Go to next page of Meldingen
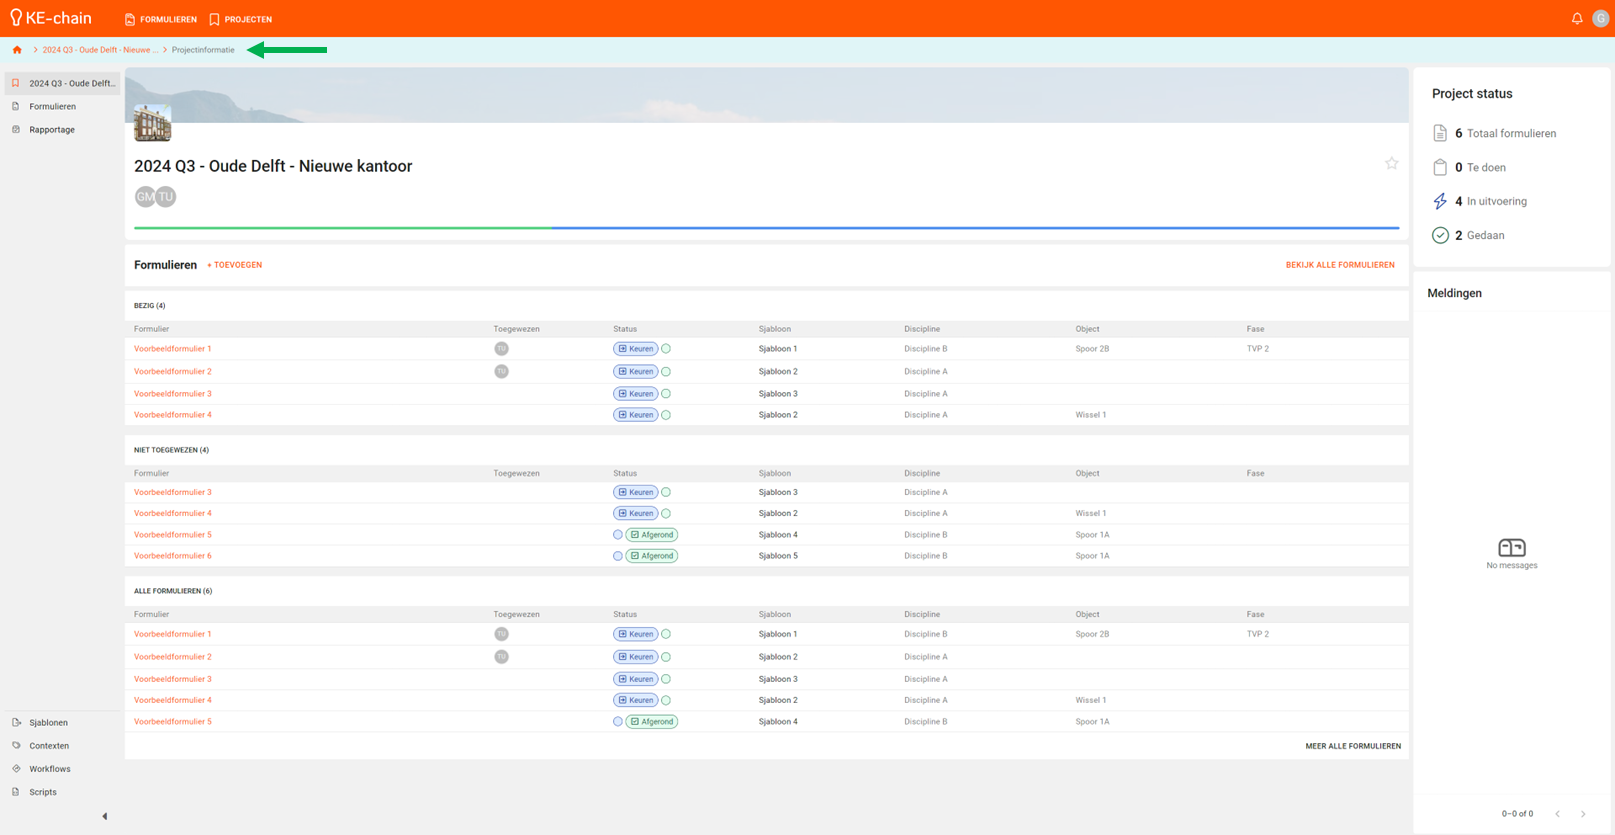Viewport: 1615px width, 835px height. click(x=1583, y=814)
